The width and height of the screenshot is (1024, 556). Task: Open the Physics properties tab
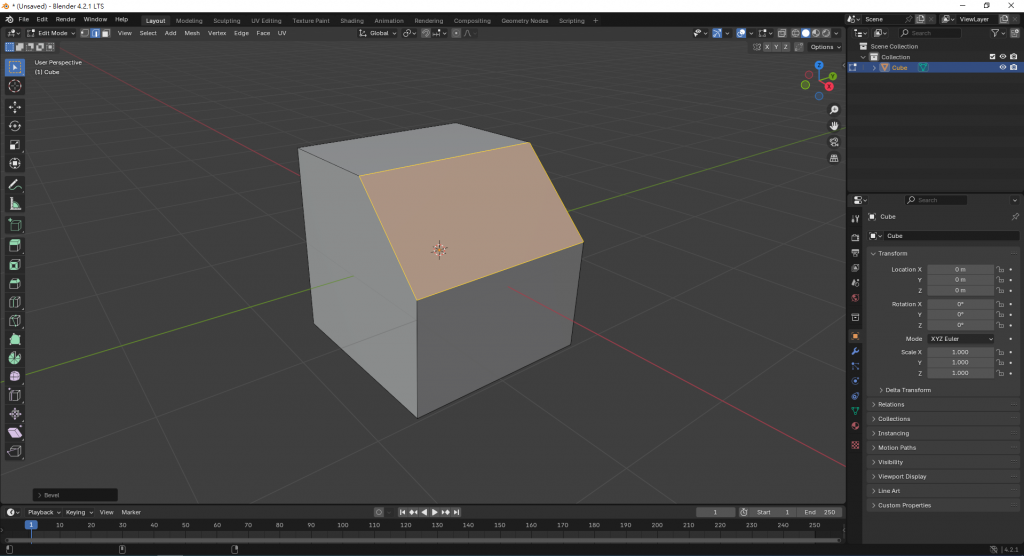855,381
